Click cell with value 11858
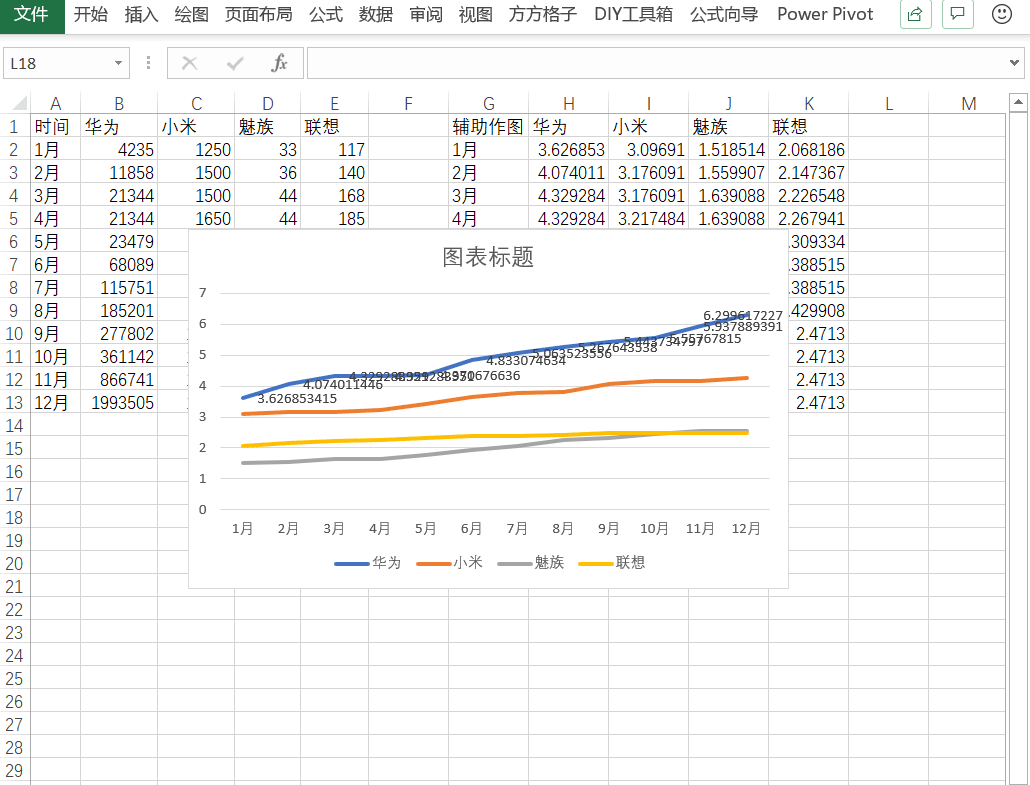The width and height of the screenshot is (1030, 785). click(x=119, y=172)
